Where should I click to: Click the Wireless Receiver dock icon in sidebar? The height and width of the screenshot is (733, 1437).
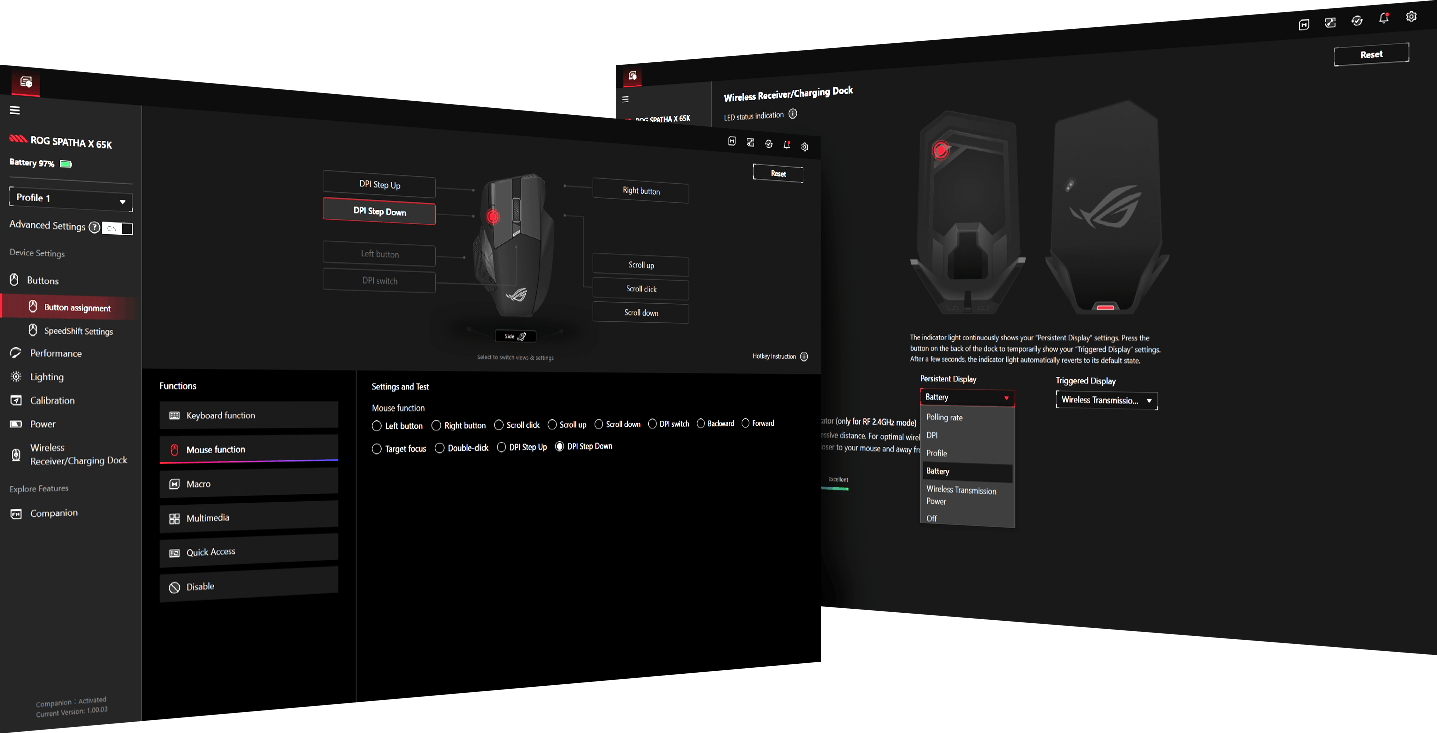15,454
